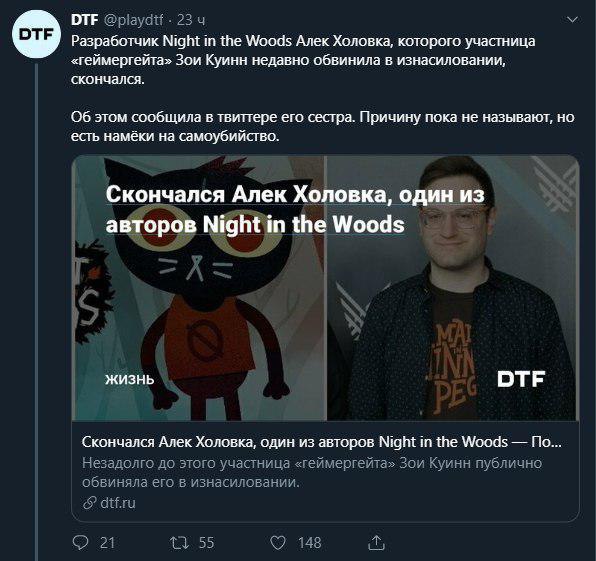
Task: Click the retweet count 55
Action: [x=206, y=543]
